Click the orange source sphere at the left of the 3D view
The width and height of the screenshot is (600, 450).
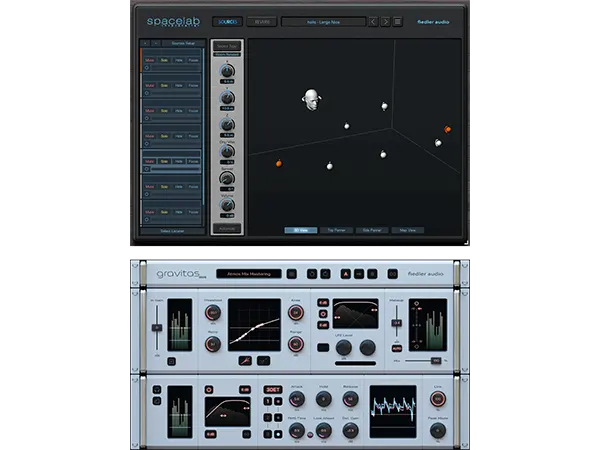pyautogui.click(x=279, y=163)
